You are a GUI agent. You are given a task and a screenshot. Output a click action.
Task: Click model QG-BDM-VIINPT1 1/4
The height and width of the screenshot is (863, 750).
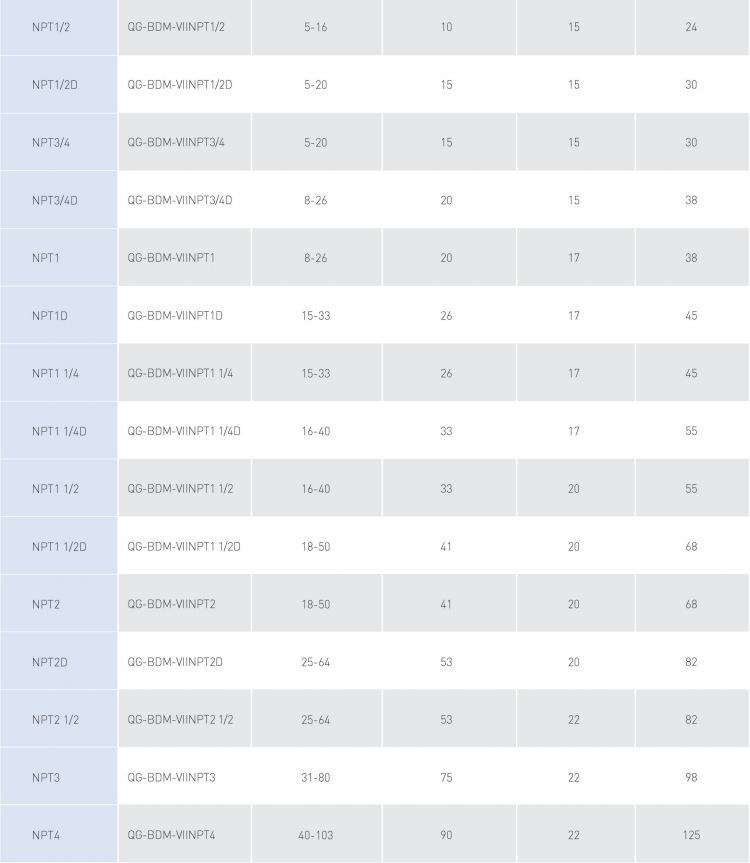(180, 373)
